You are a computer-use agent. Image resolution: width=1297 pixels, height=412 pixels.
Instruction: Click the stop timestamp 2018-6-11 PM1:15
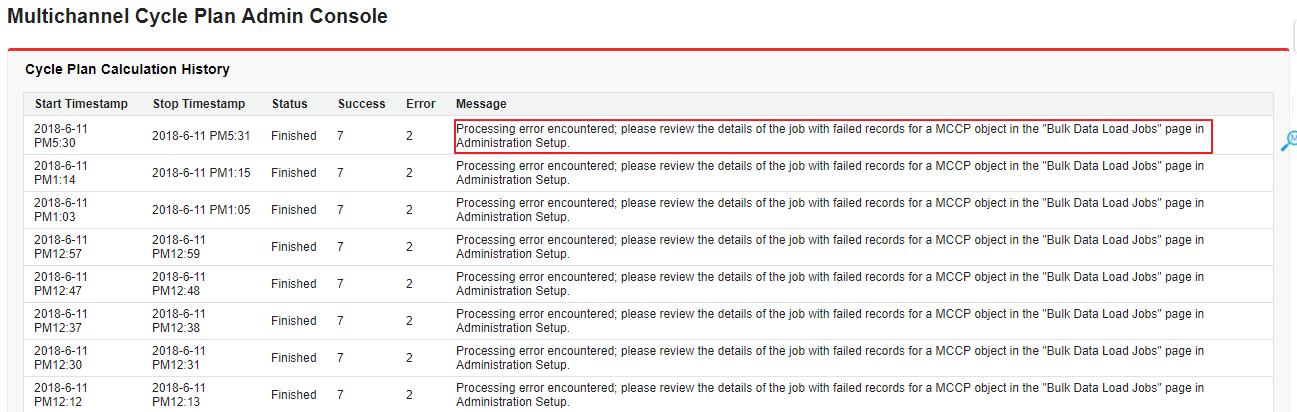pos(201,173)
